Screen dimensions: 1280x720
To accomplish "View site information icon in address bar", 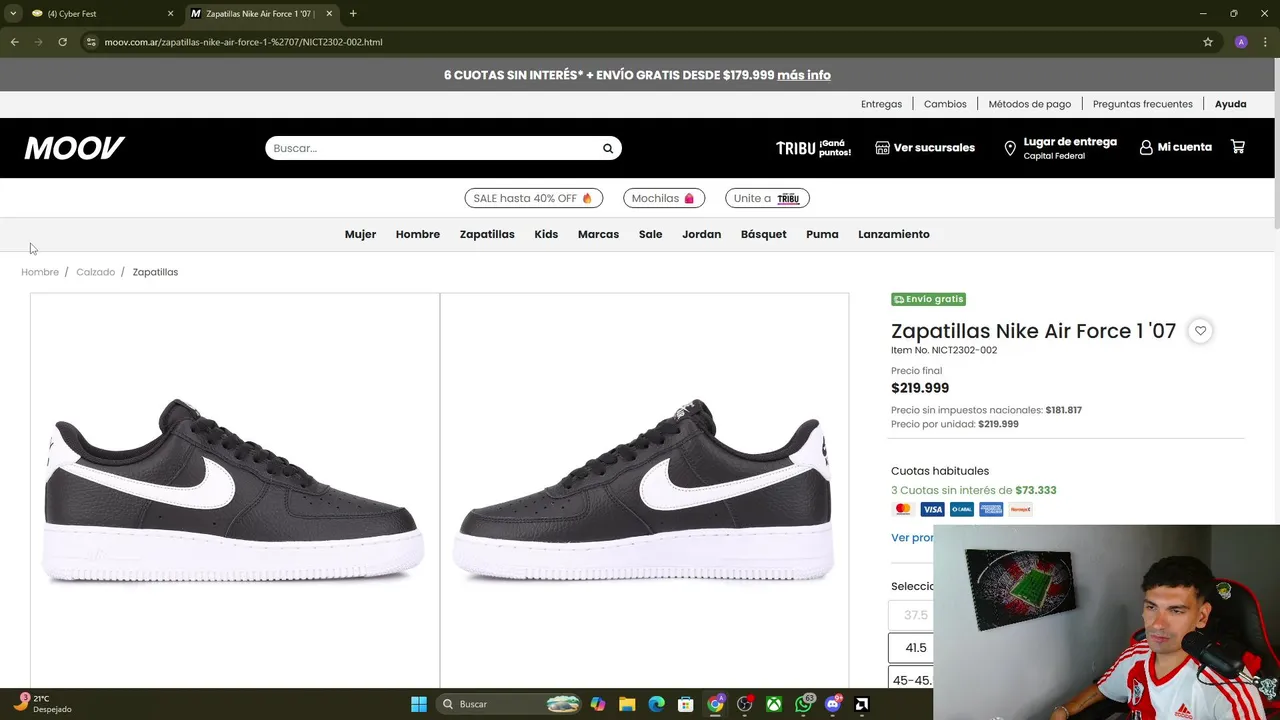I will pos(91,42).
